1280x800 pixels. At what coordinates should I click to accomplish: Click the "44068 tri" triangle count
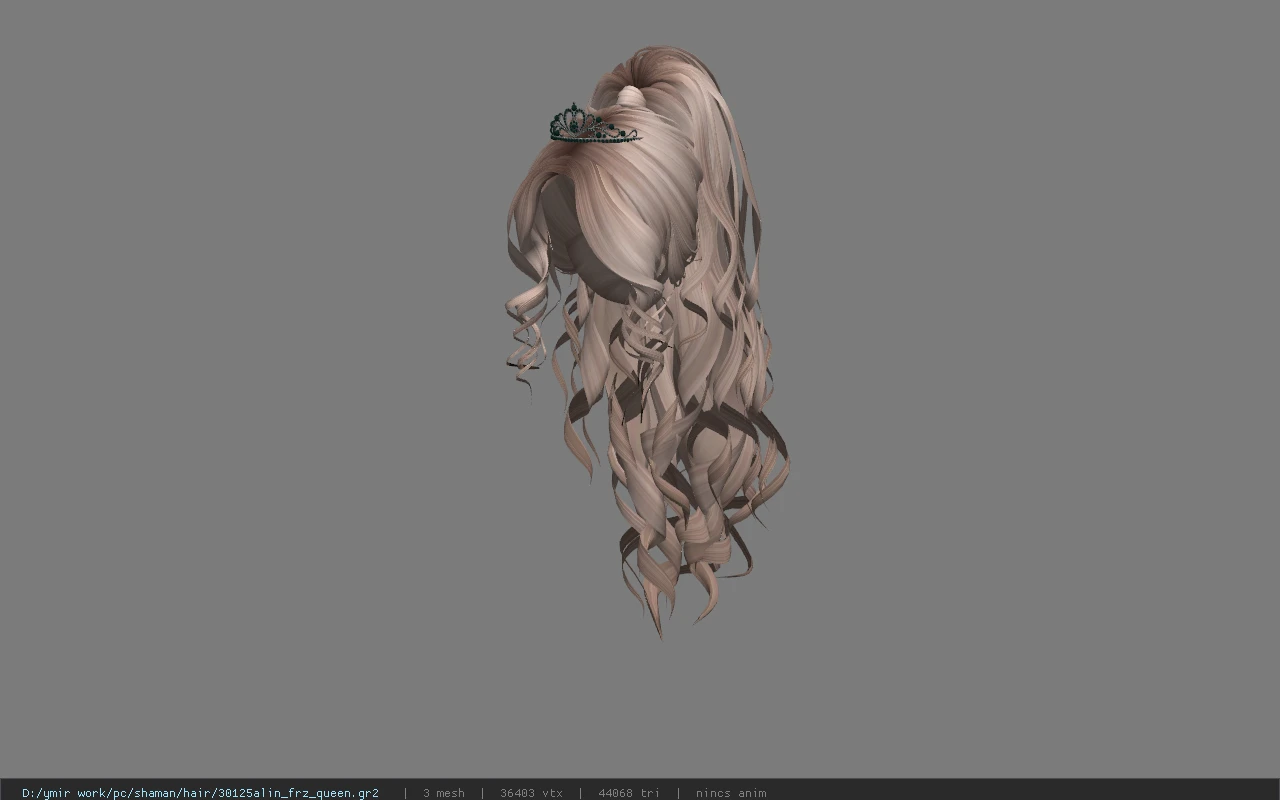(629, 793)
